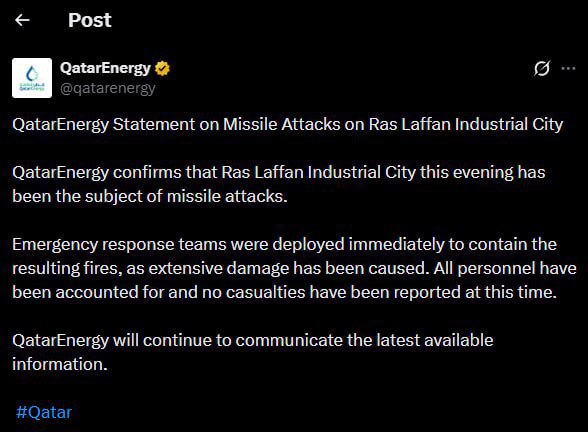This screenshot has height=432, width=588.
Task: Click the line starting 'Emergency response teams'
Action: tap(284, 244)
